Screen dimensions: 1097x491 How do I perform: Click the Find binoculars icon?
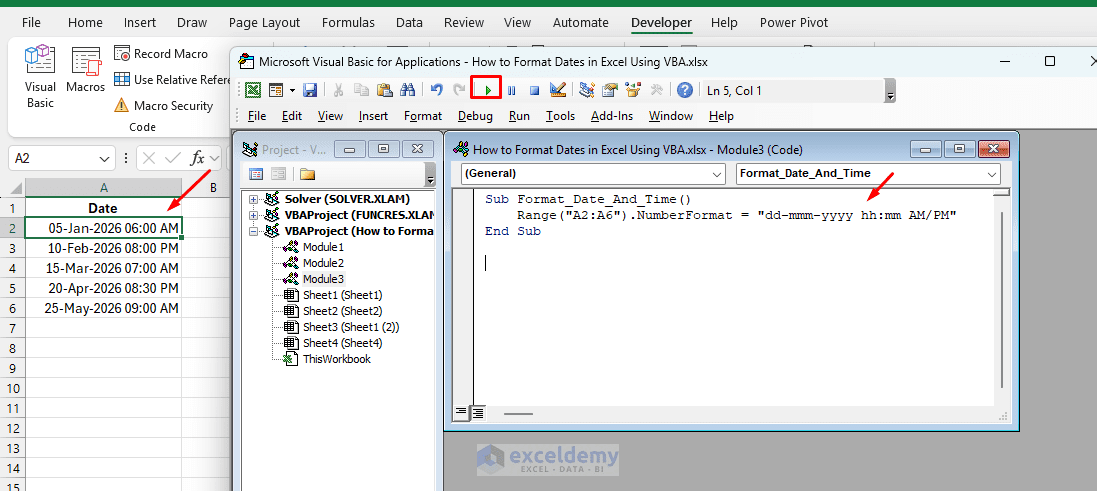click(407, 90)
